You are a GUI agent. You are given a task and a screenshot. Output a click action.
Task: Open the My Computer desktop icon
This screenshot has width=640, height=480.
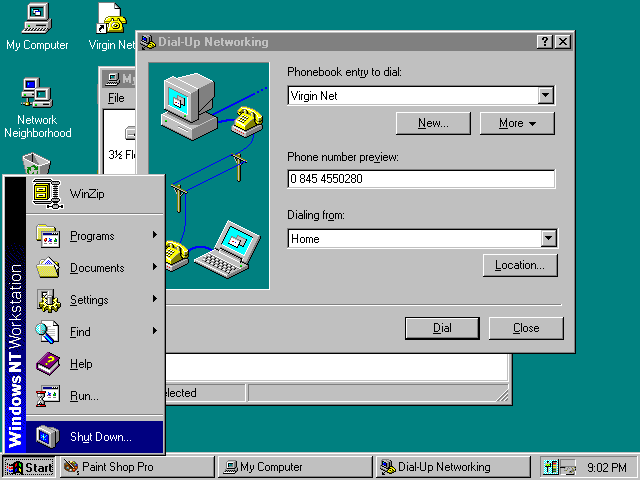click(x=37, y=18)
